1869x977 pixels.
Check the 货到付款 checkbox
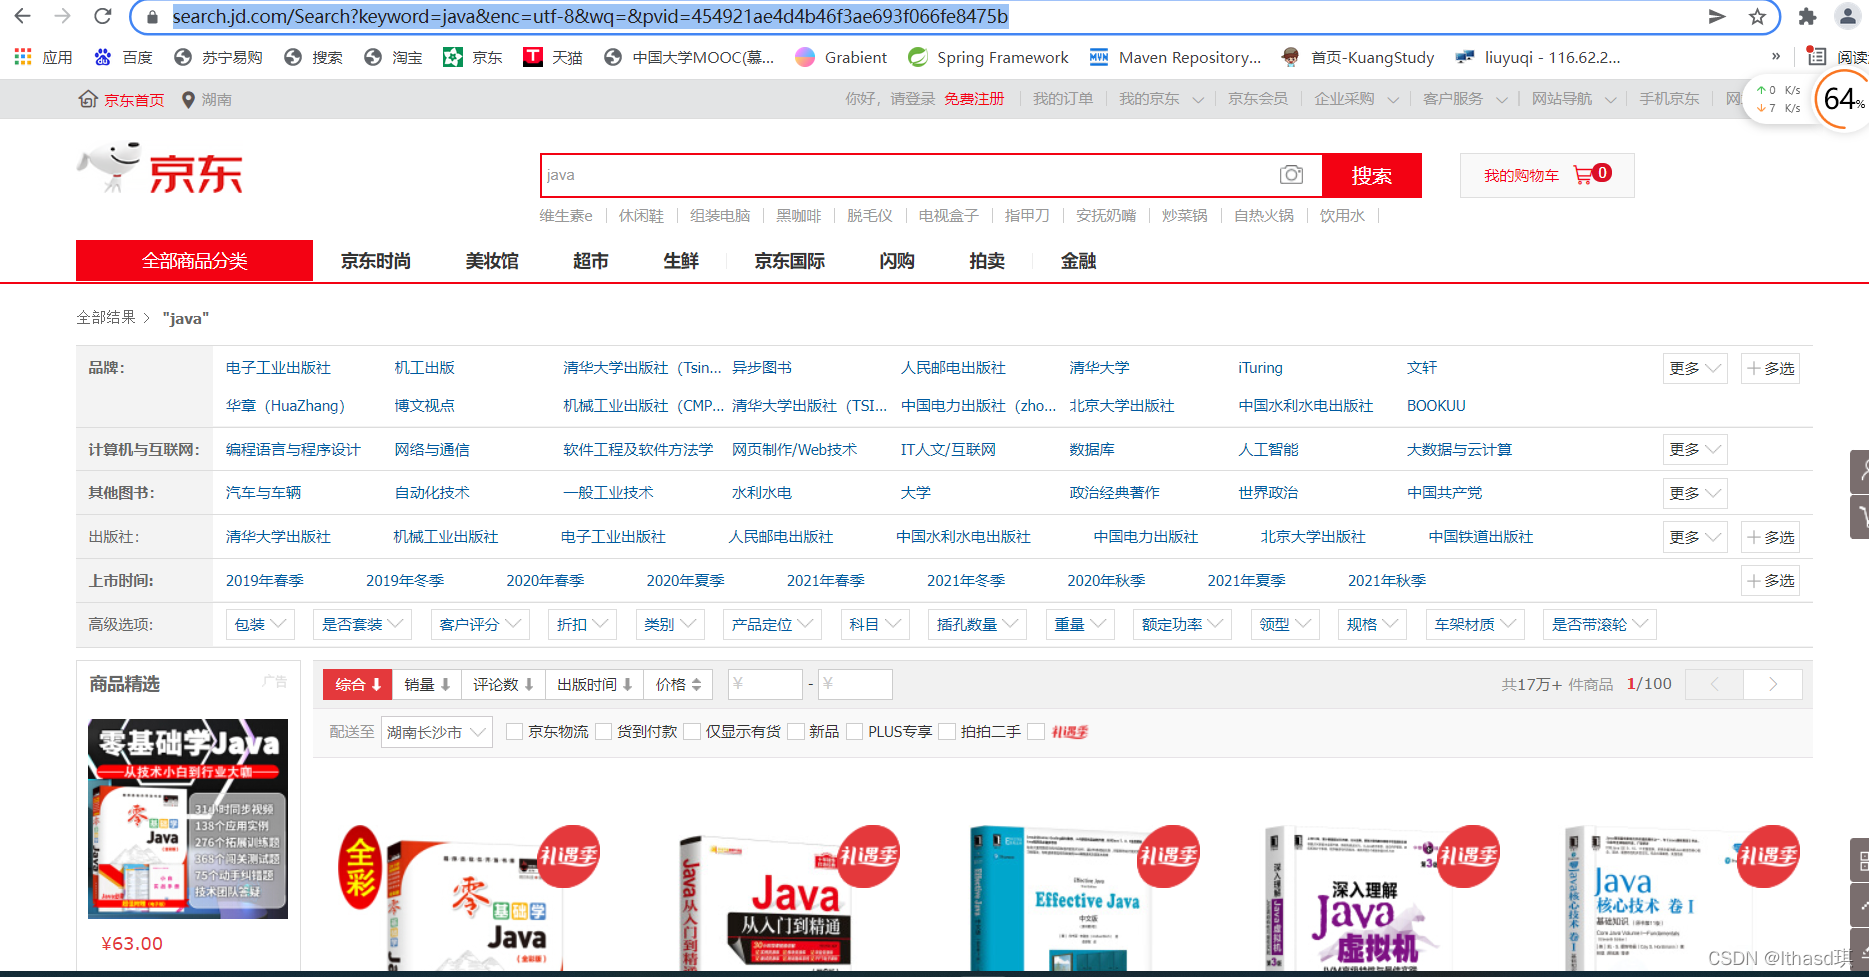click(603, 732)
